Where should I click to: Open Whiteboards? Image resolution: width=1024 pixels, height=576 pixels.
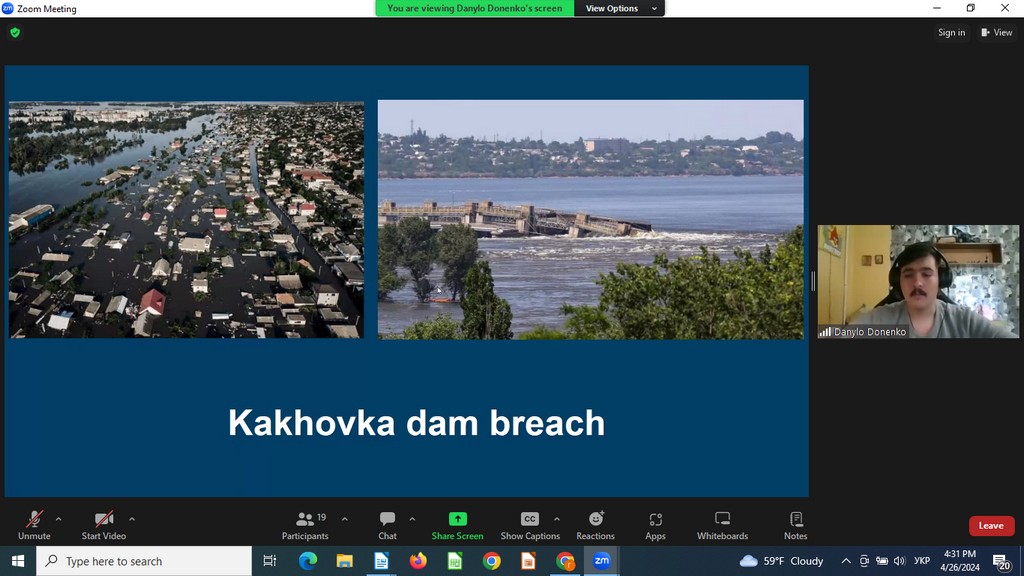[722, 525]
